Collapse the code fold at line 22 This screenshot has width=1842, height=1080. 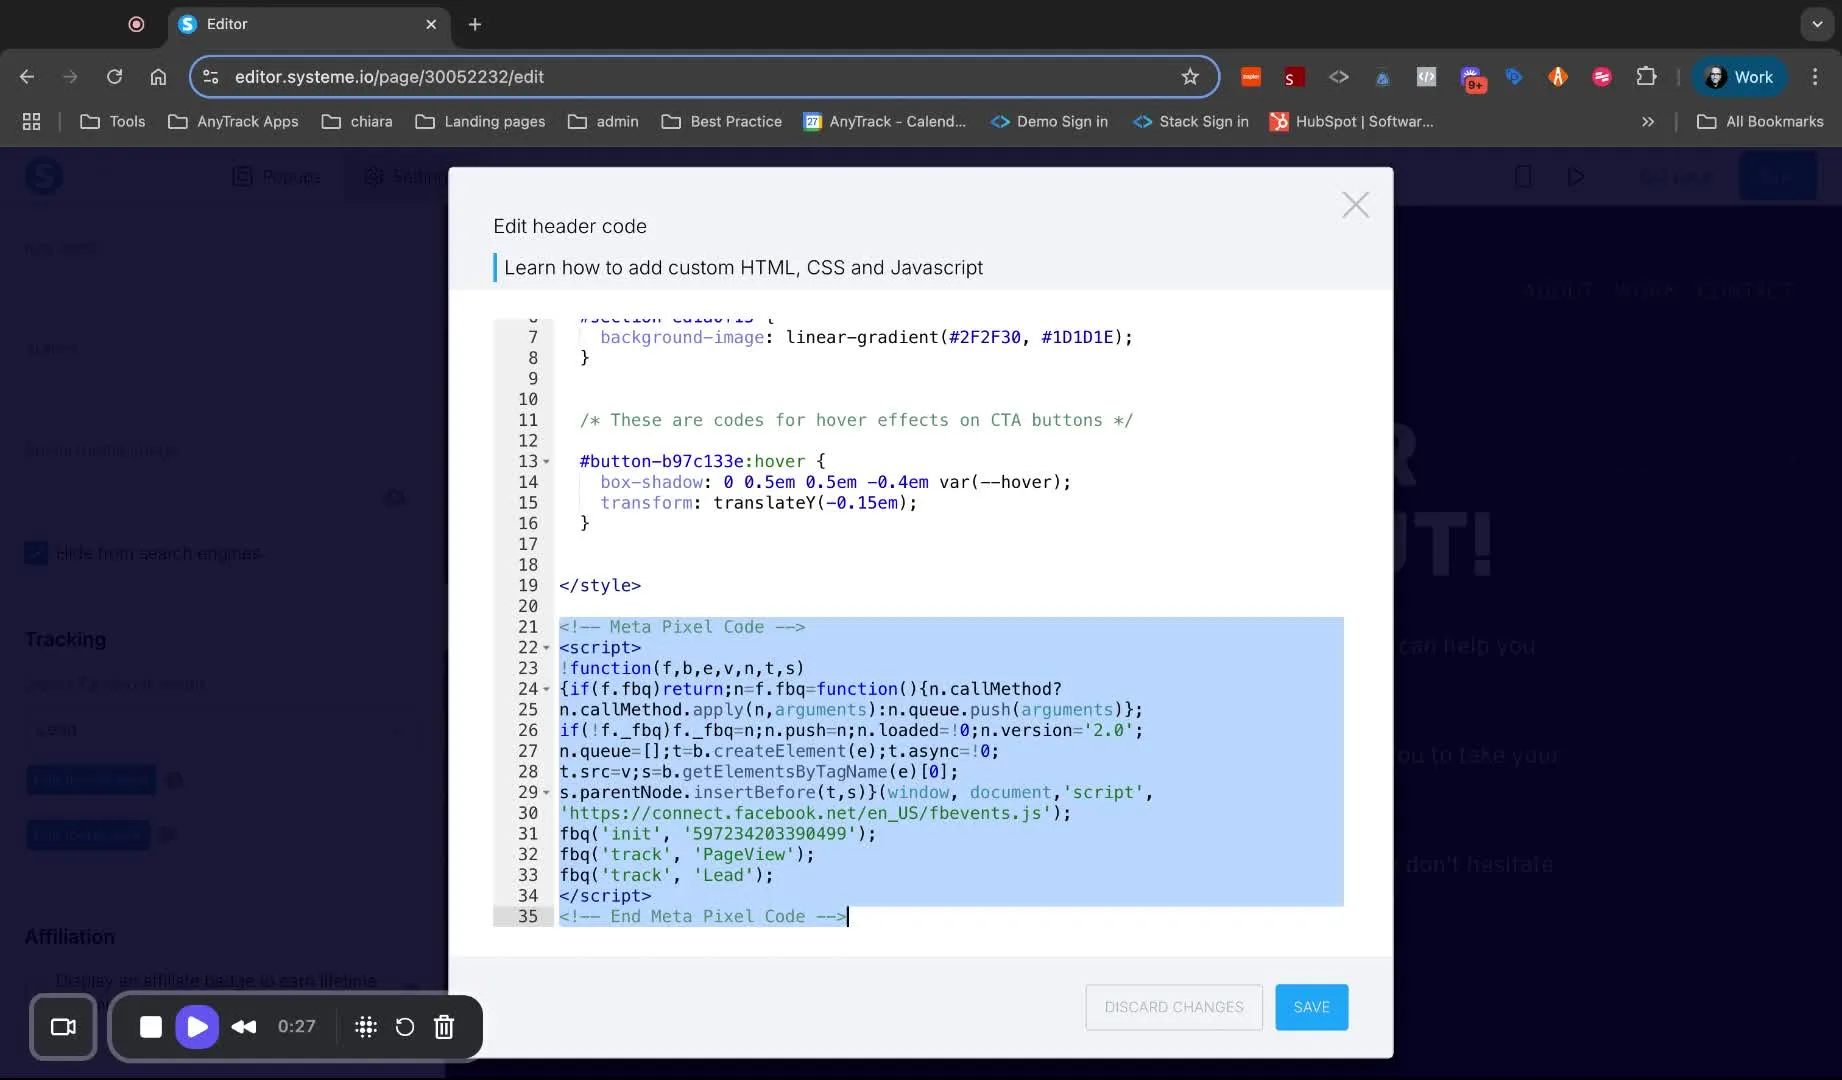coord(546,648)
